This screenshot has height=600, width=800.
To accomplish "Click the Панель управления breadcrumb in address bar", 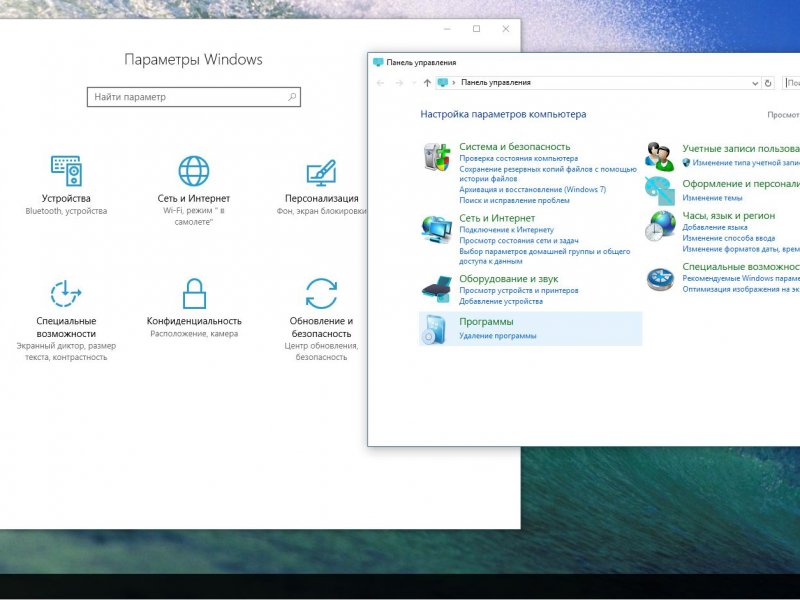I will (x=496, y=83).
